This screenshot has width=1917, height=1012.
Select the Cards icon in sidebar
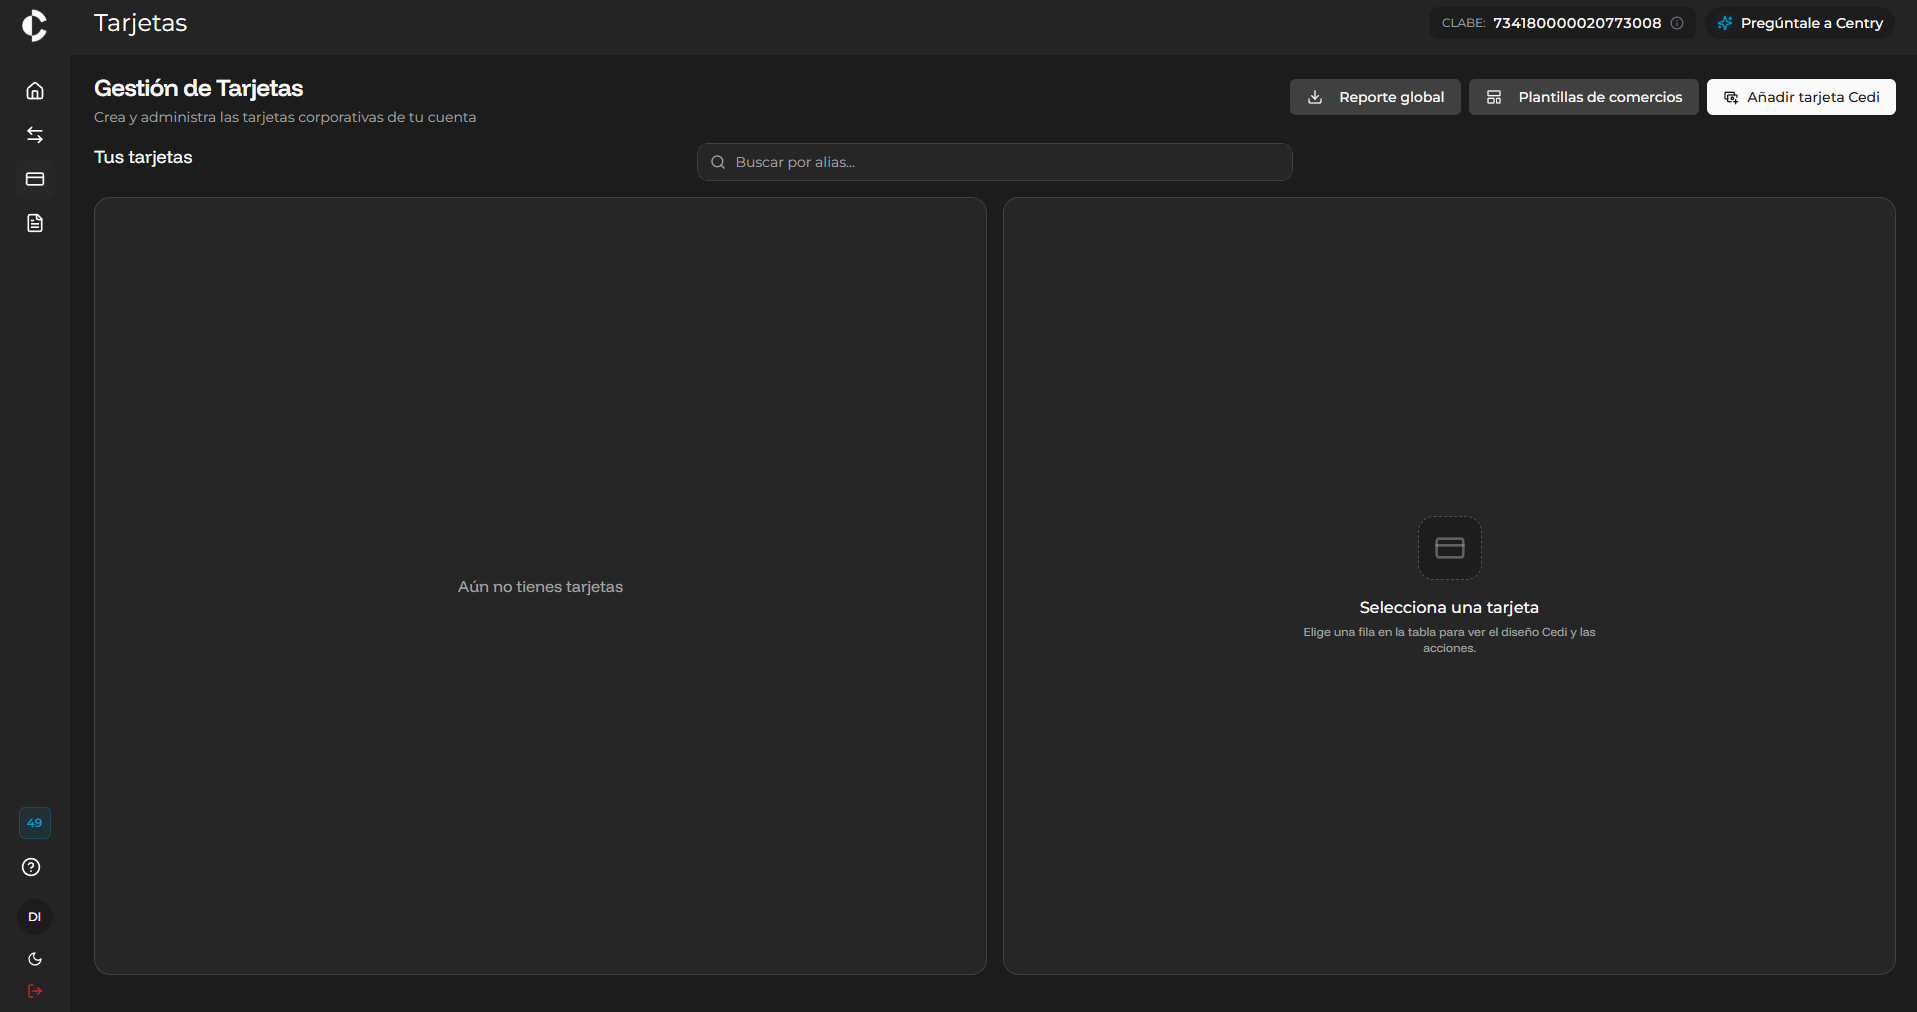(x=35, y=179)
